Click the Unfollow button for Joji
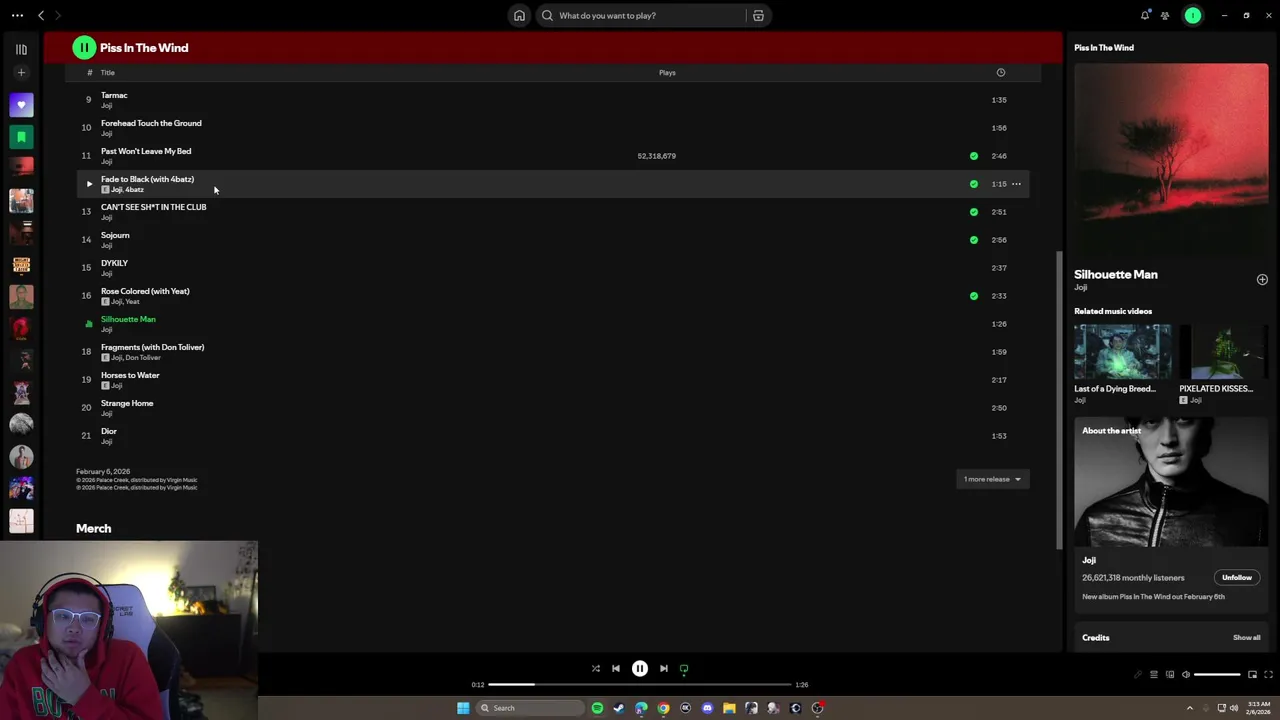This screenshot has width=1280, height=720. click(1237, 577)
